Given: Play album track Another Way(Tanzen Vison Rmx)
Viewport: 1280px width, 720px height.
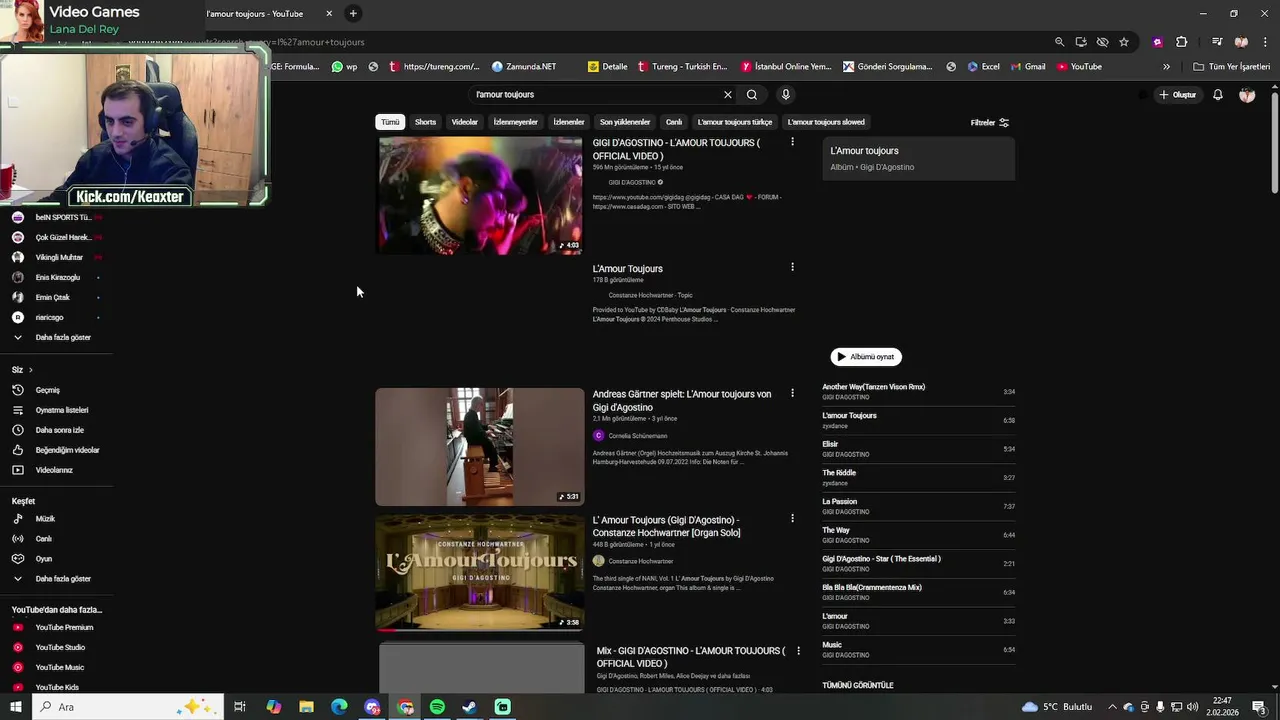Looking at the screenshot, I should point(918,392).
